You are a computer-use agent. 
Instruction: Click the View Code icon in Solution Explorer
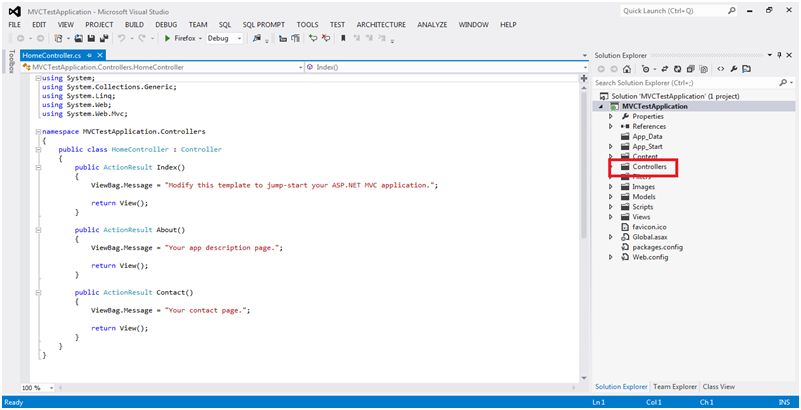[x=721, y=69]
